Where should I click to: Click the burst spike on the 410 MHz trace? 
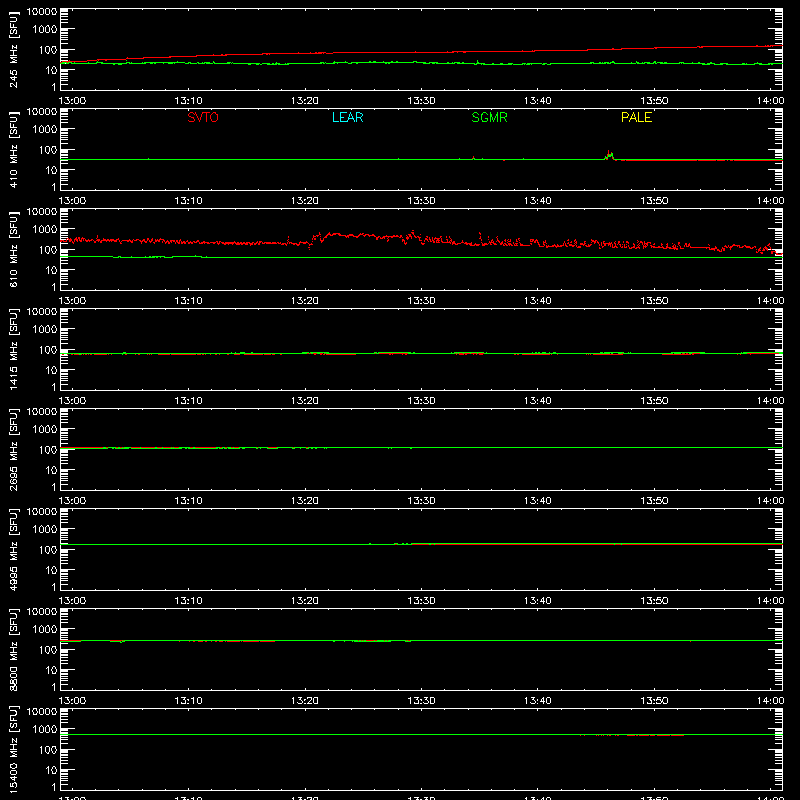(609, 155)
